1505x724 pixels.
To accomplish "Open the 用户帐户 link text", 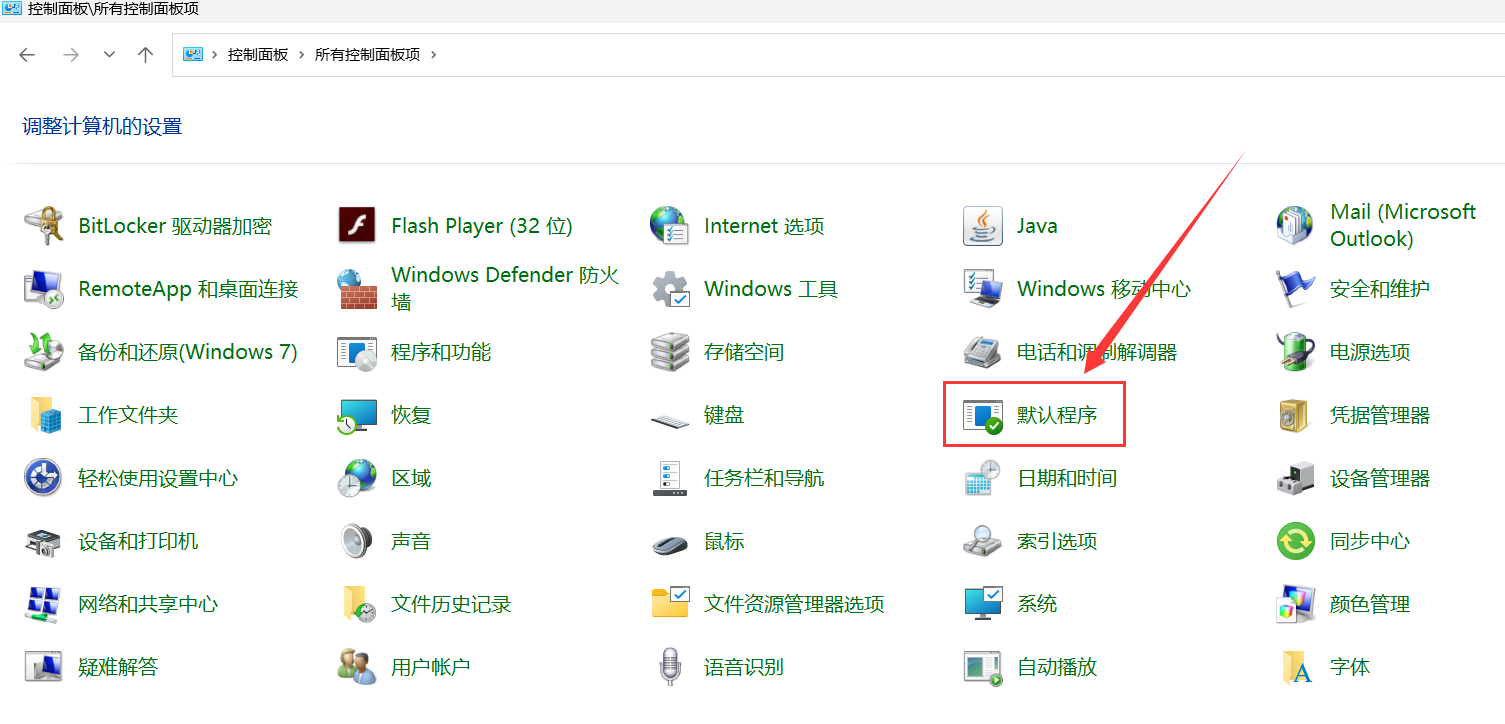I will 431,667.
